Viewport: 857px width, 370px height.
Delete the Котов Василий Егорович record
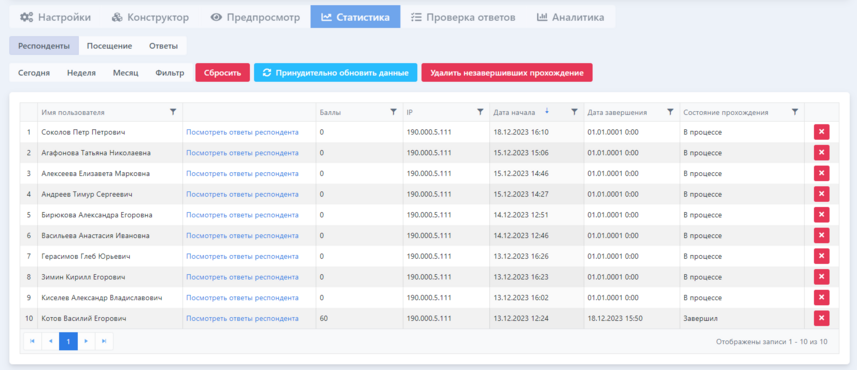pos(821,318)
